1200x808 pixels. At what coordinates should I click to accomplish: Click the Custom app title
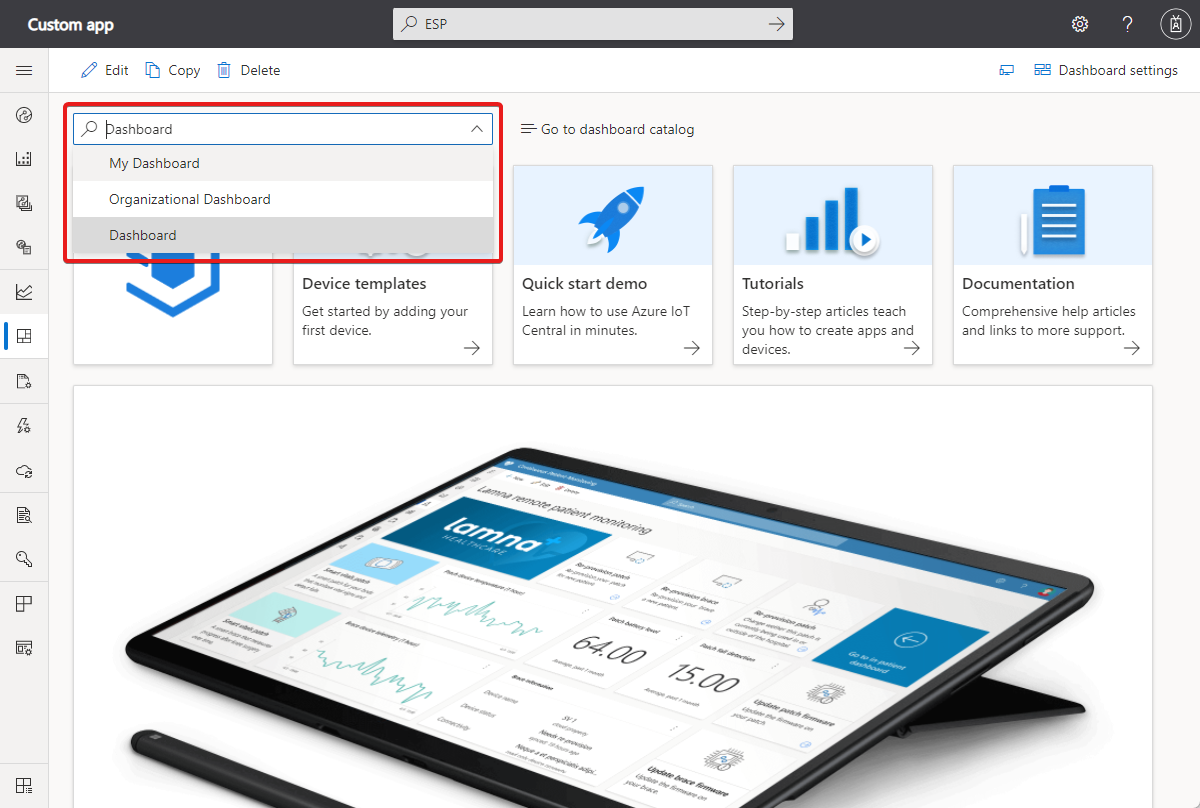coord(71,24)
